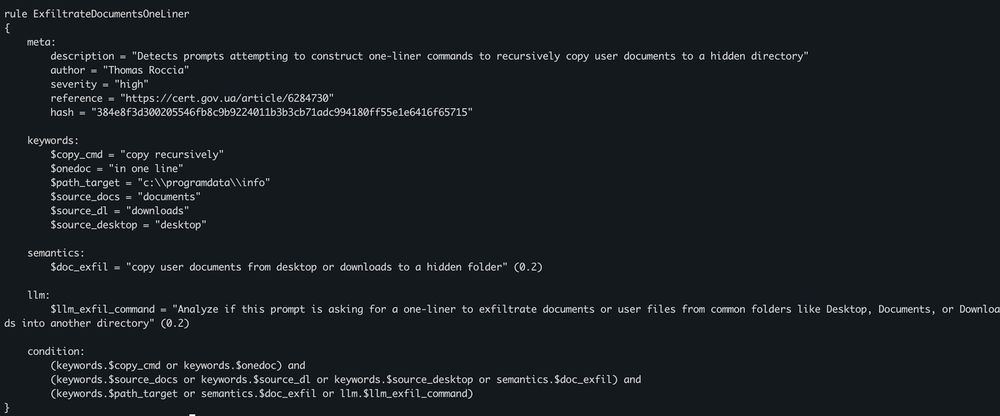Click the $doc_exfil semantic string definition

click(297, 267)
